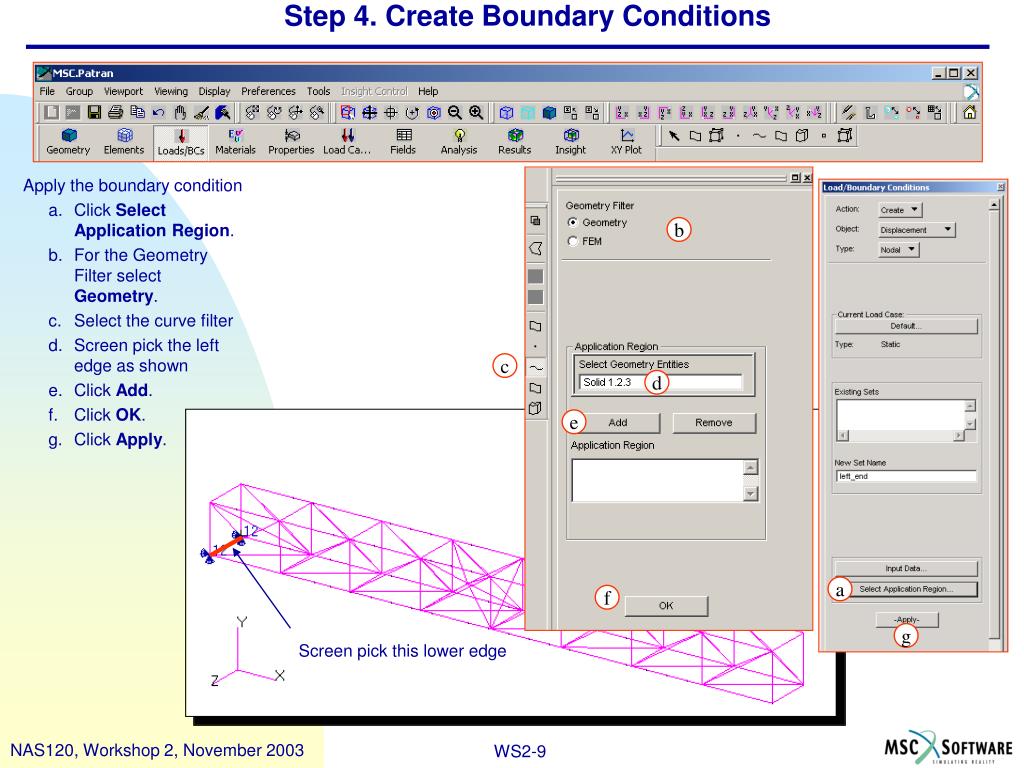Screen dimensions: 1024x768
Task: Click the Select Geometry Entities input field
Action: coord(661,382)
